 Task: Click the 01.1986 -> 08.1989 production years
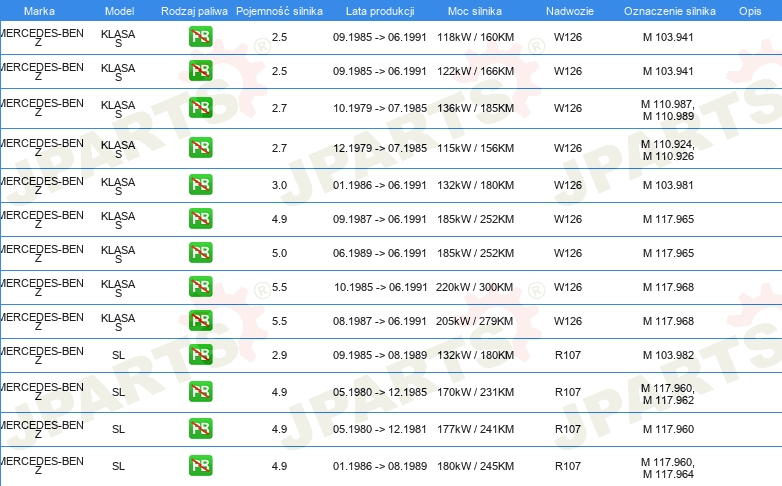pos(380,466)
